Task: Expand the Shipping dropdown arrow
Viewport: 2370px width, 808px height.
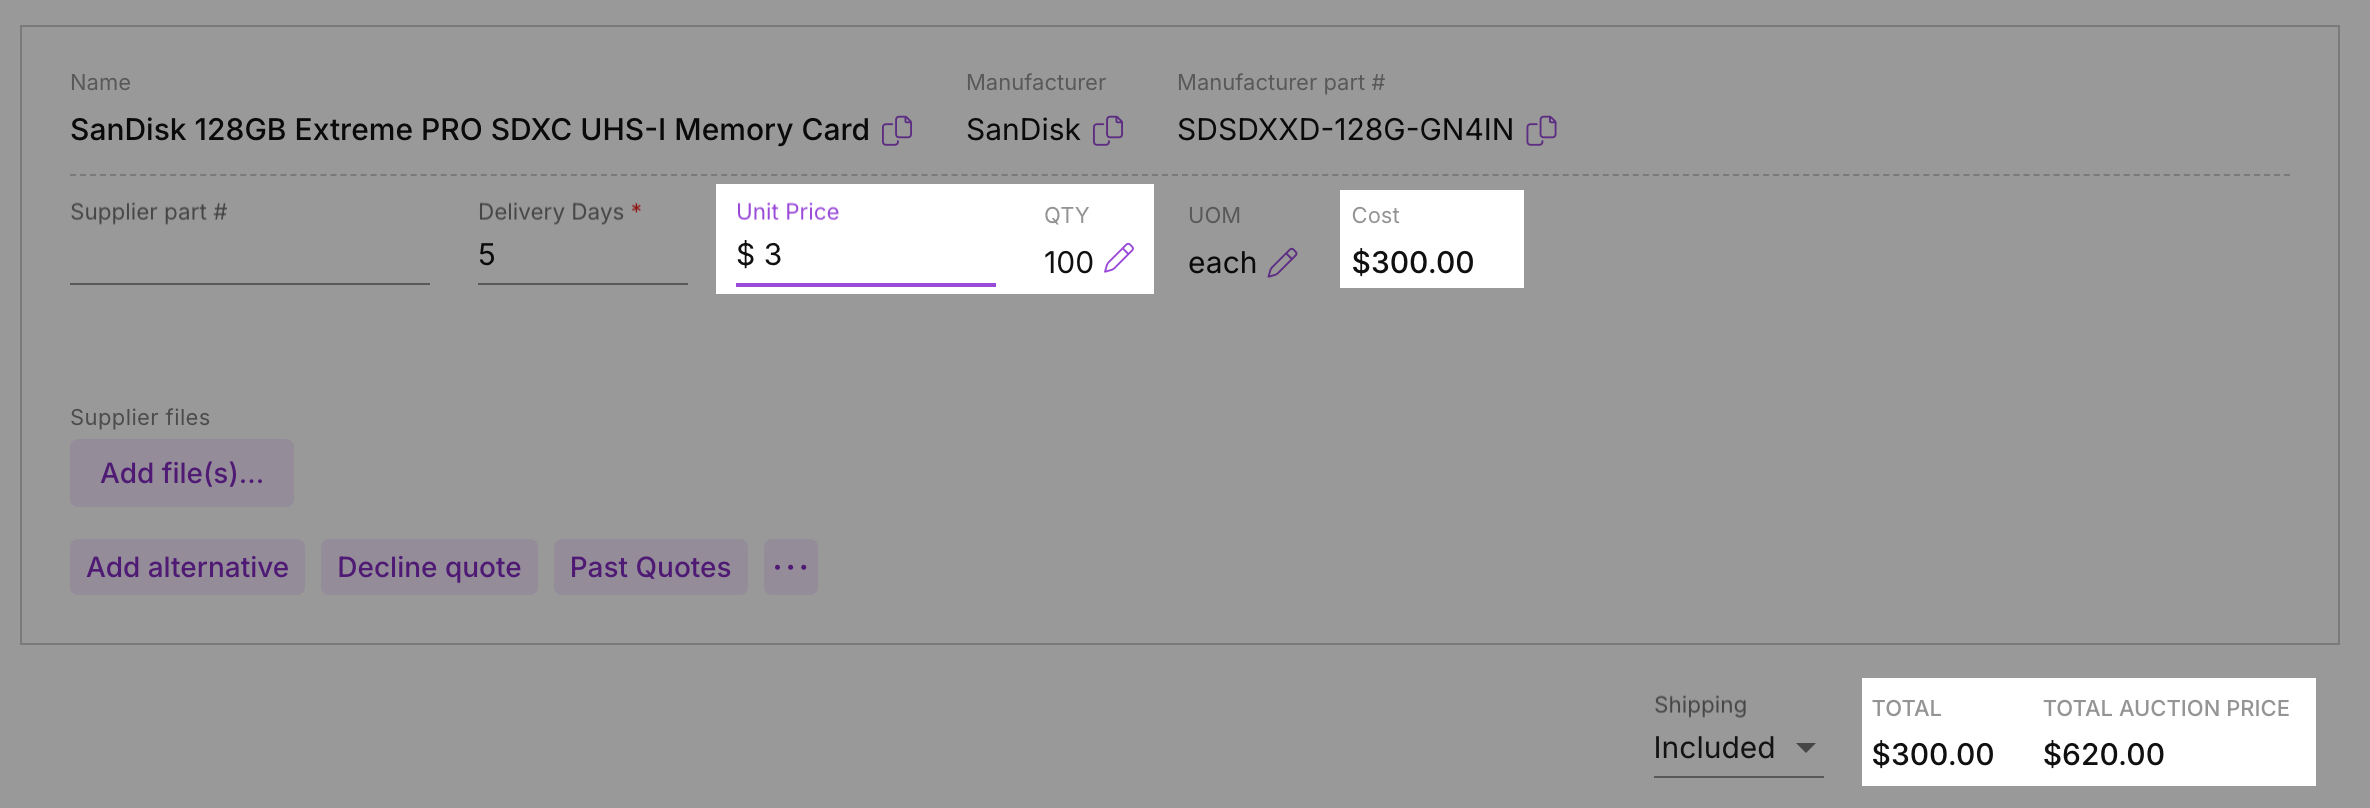Action: point(1806,748)
